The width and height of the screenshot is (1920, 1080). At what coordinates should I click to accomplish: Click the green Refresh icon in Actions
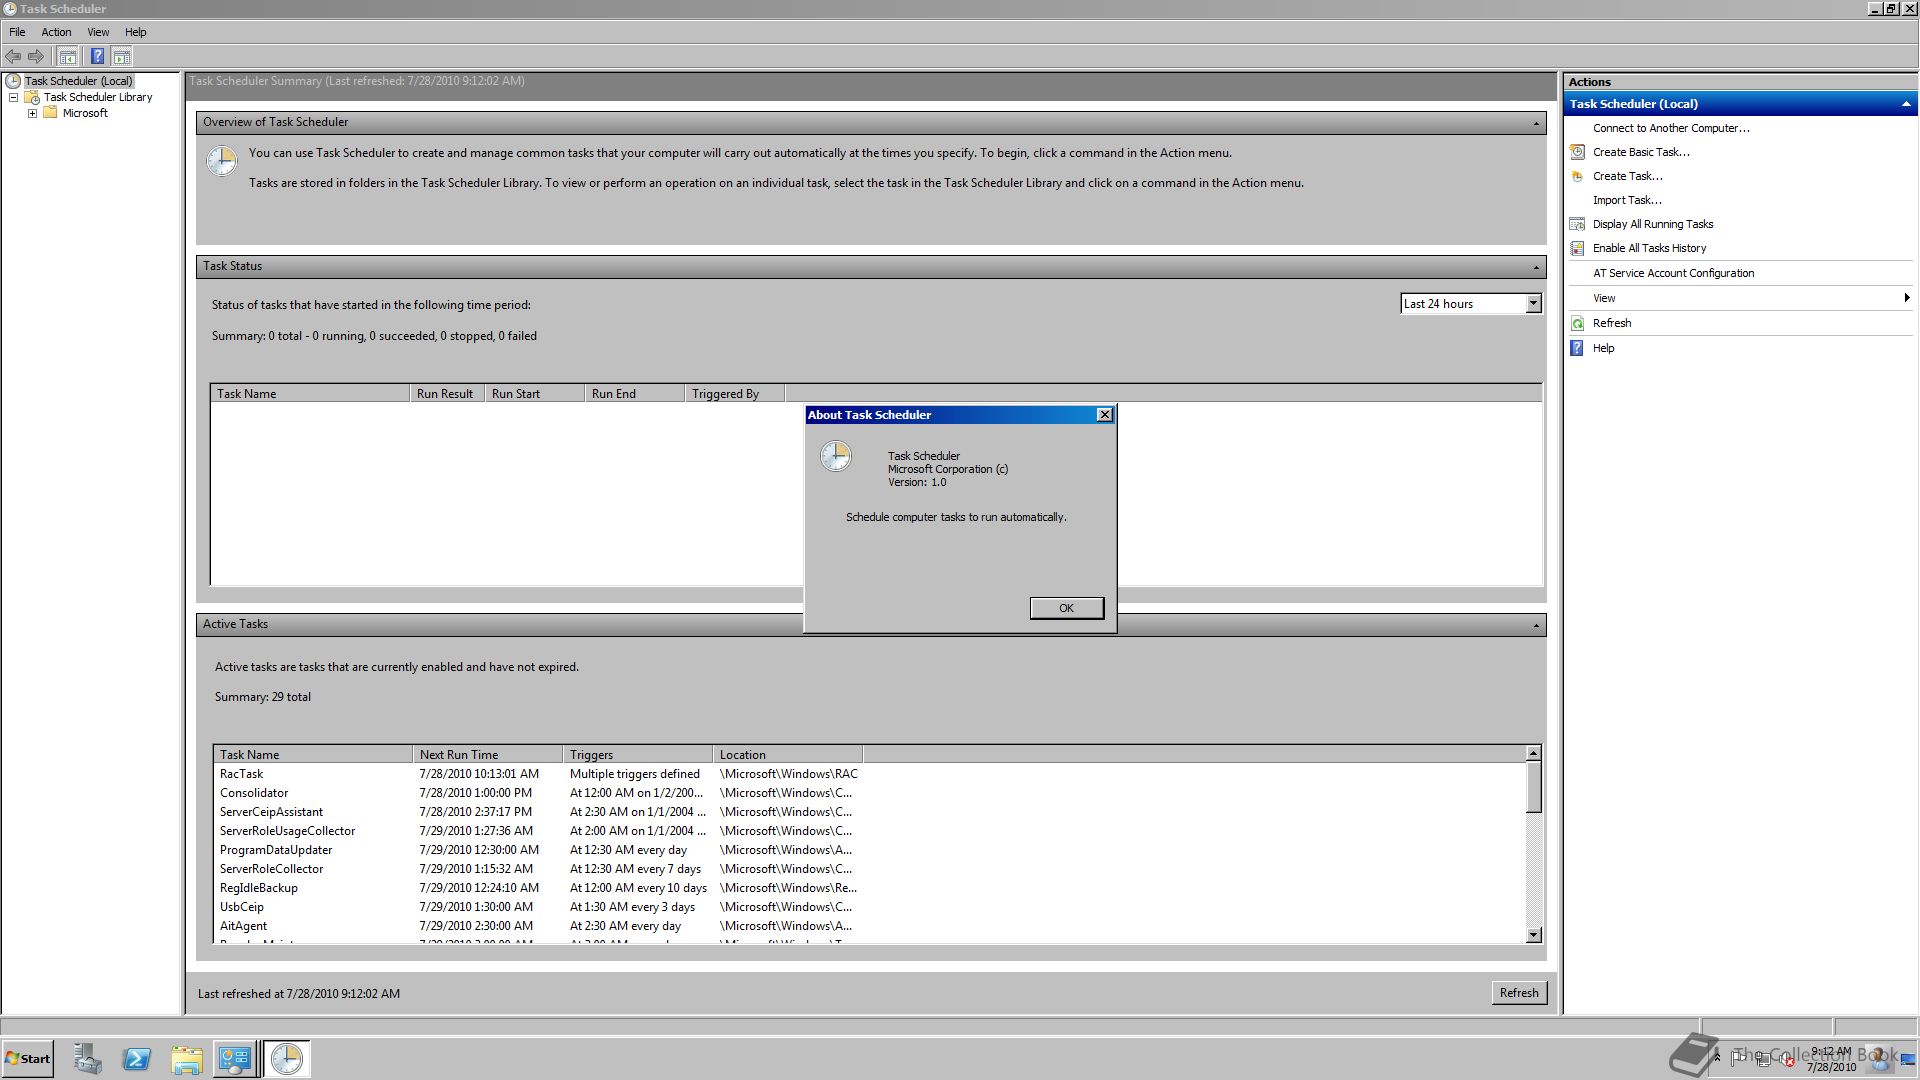pos(1577,323)
